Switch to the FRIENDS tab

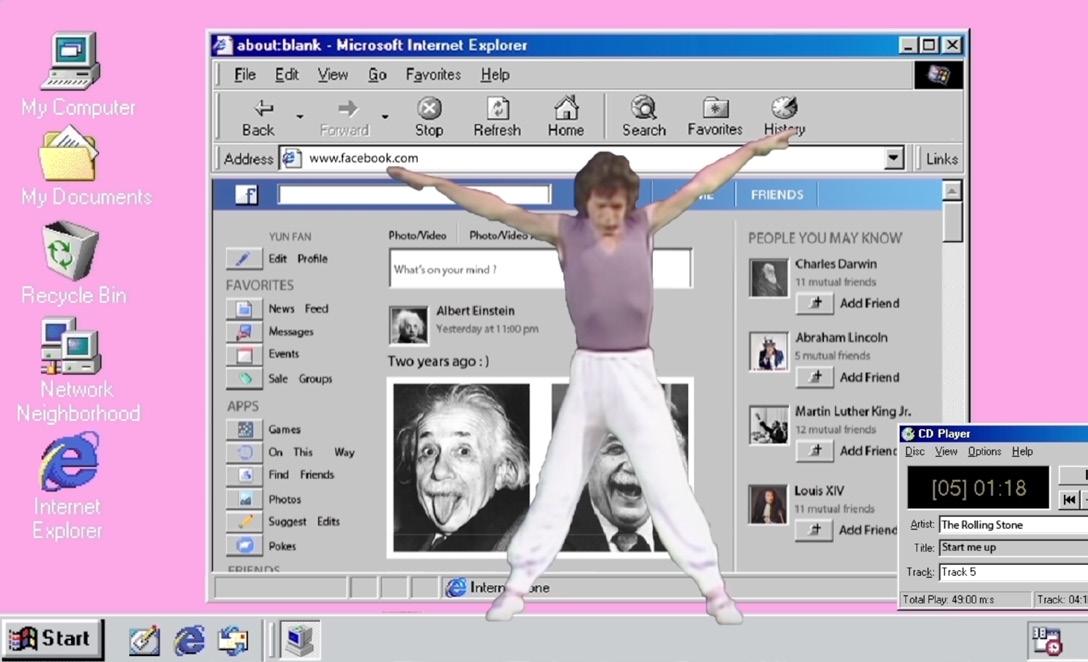tap(776, 195)
